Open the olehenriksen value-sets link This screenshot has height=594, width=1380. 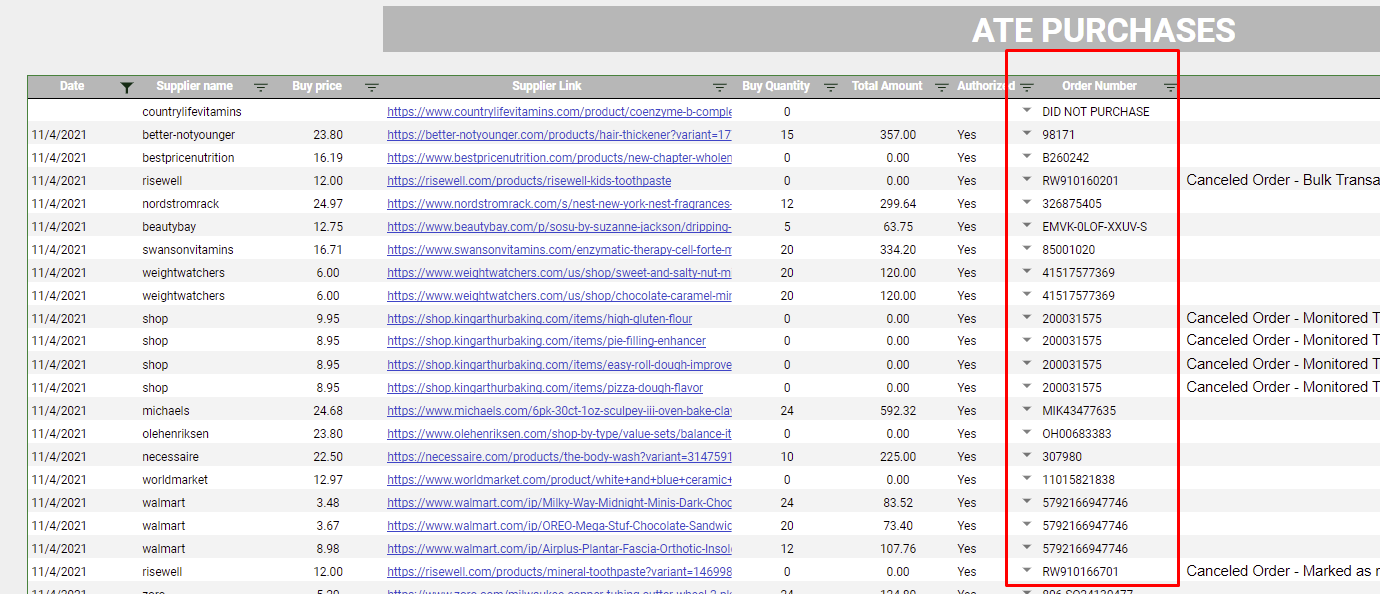pyautogui.click(x=559, y=434)
